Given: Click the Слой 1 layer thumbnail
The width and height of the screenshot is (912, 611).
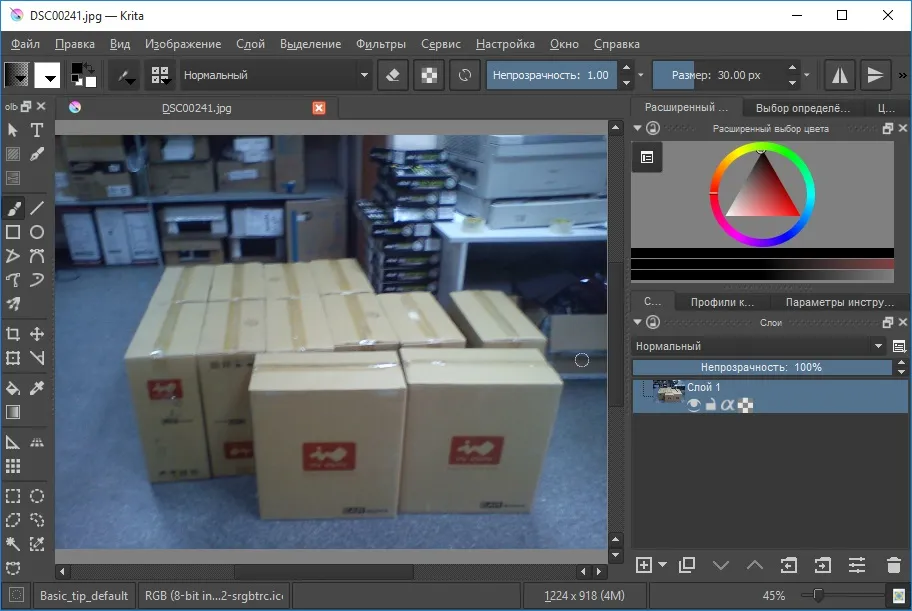Looking at the screenshot, I should point(669,391).
